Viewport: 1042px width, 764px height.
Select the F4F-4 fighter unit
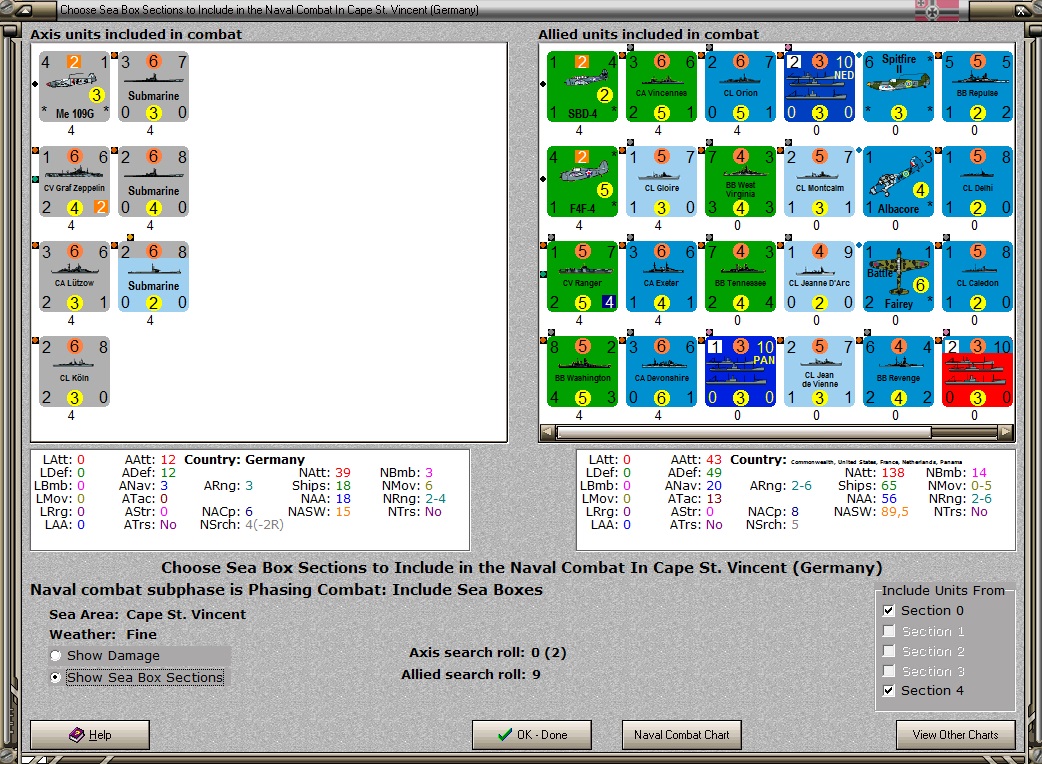point(581,182)
